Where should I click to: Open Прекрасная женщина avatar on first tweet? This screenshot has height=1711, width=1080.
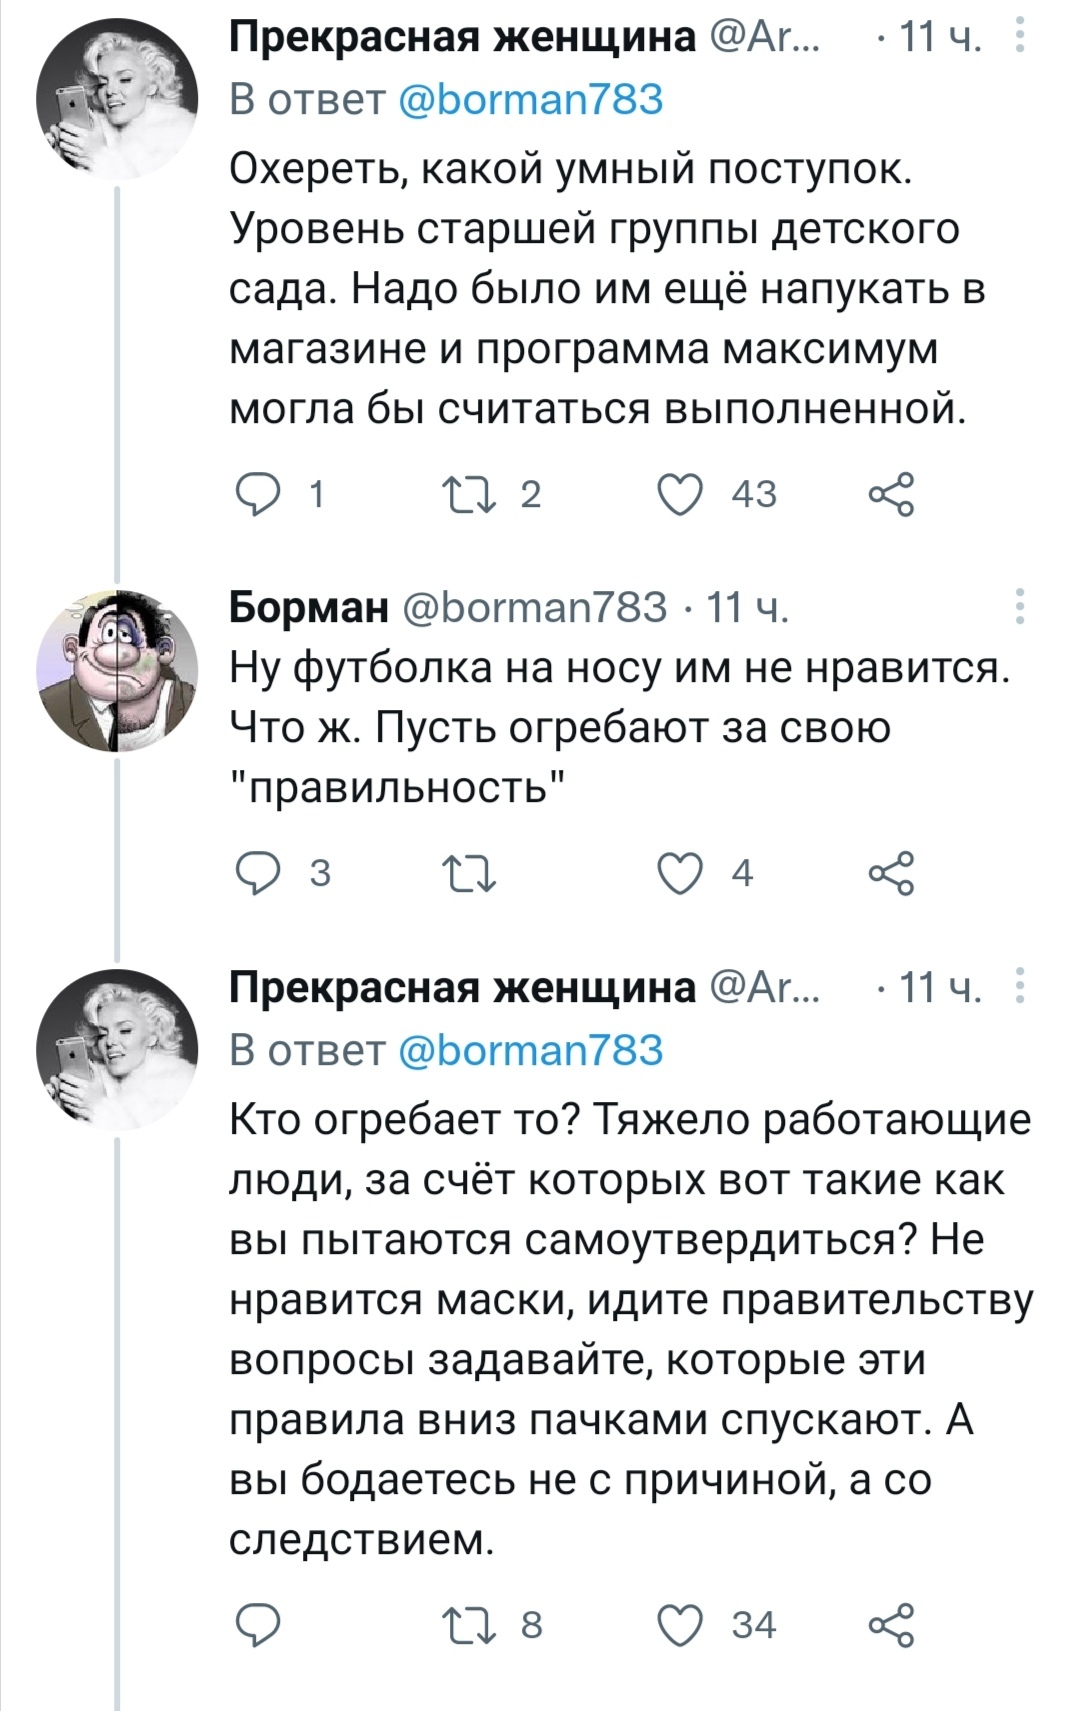click(x=117, y=102)
